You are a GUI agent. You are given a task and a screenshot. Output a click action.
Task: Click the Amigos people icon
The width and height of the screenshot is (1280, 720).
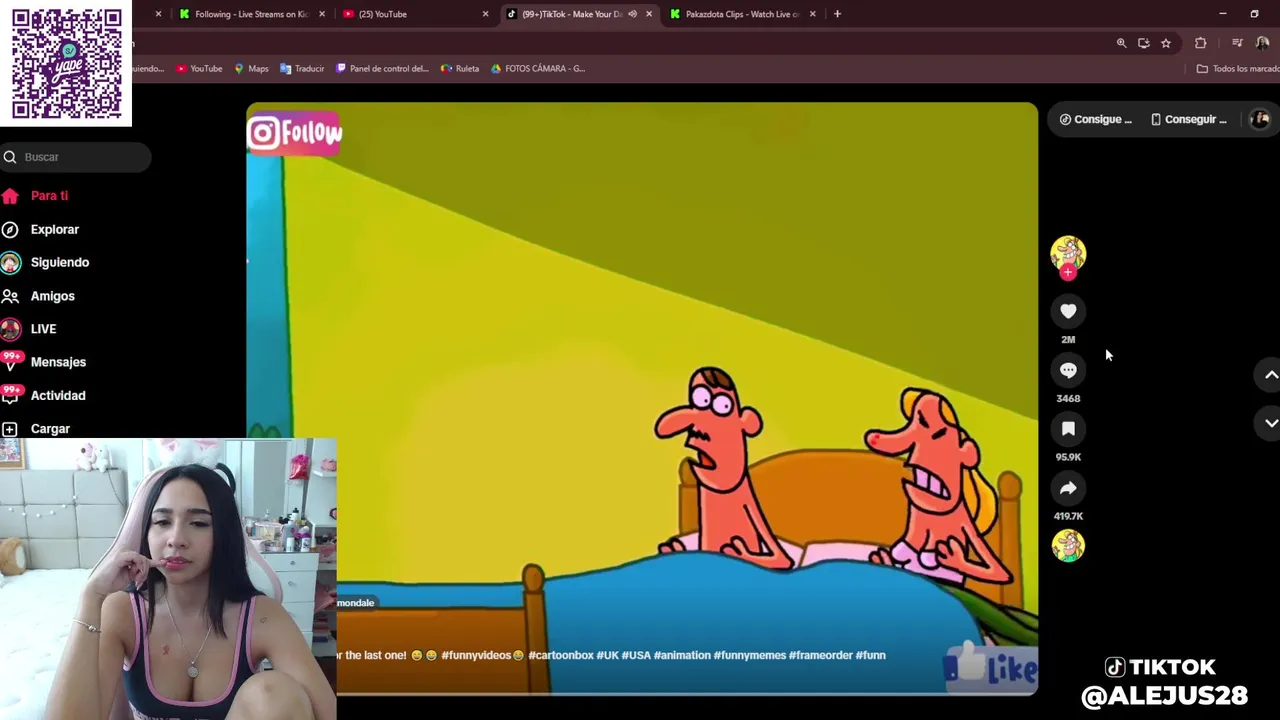pyautogui.click(x=10, y=296)
